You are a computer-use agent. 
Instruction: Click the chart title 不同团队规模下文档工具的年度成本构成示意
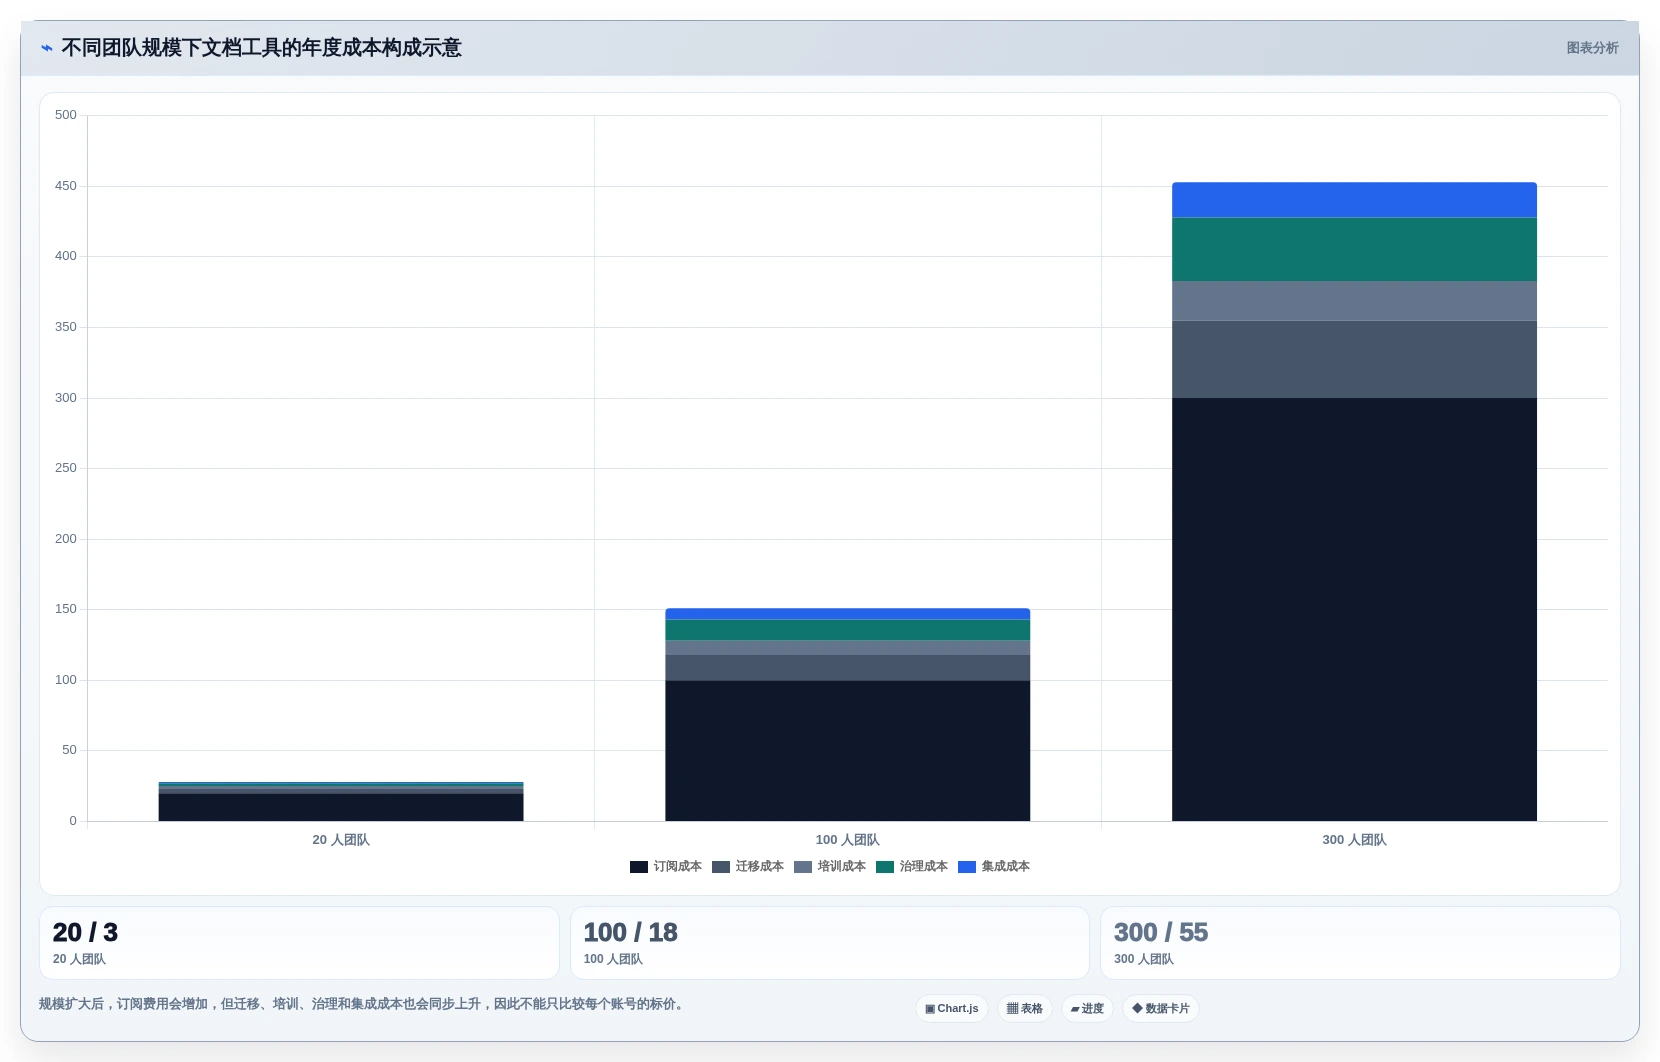click(x=261, y=48)
